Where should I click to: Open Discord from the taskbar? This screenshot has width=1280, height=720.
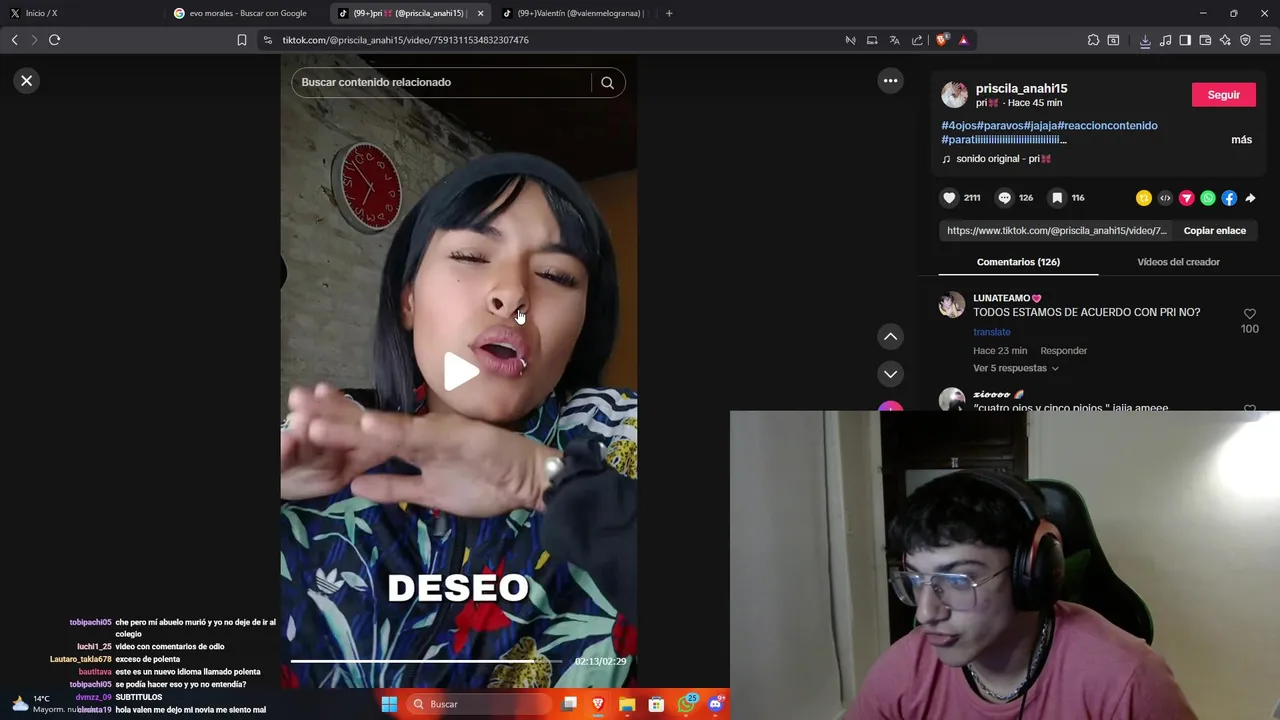pos(715,704)
